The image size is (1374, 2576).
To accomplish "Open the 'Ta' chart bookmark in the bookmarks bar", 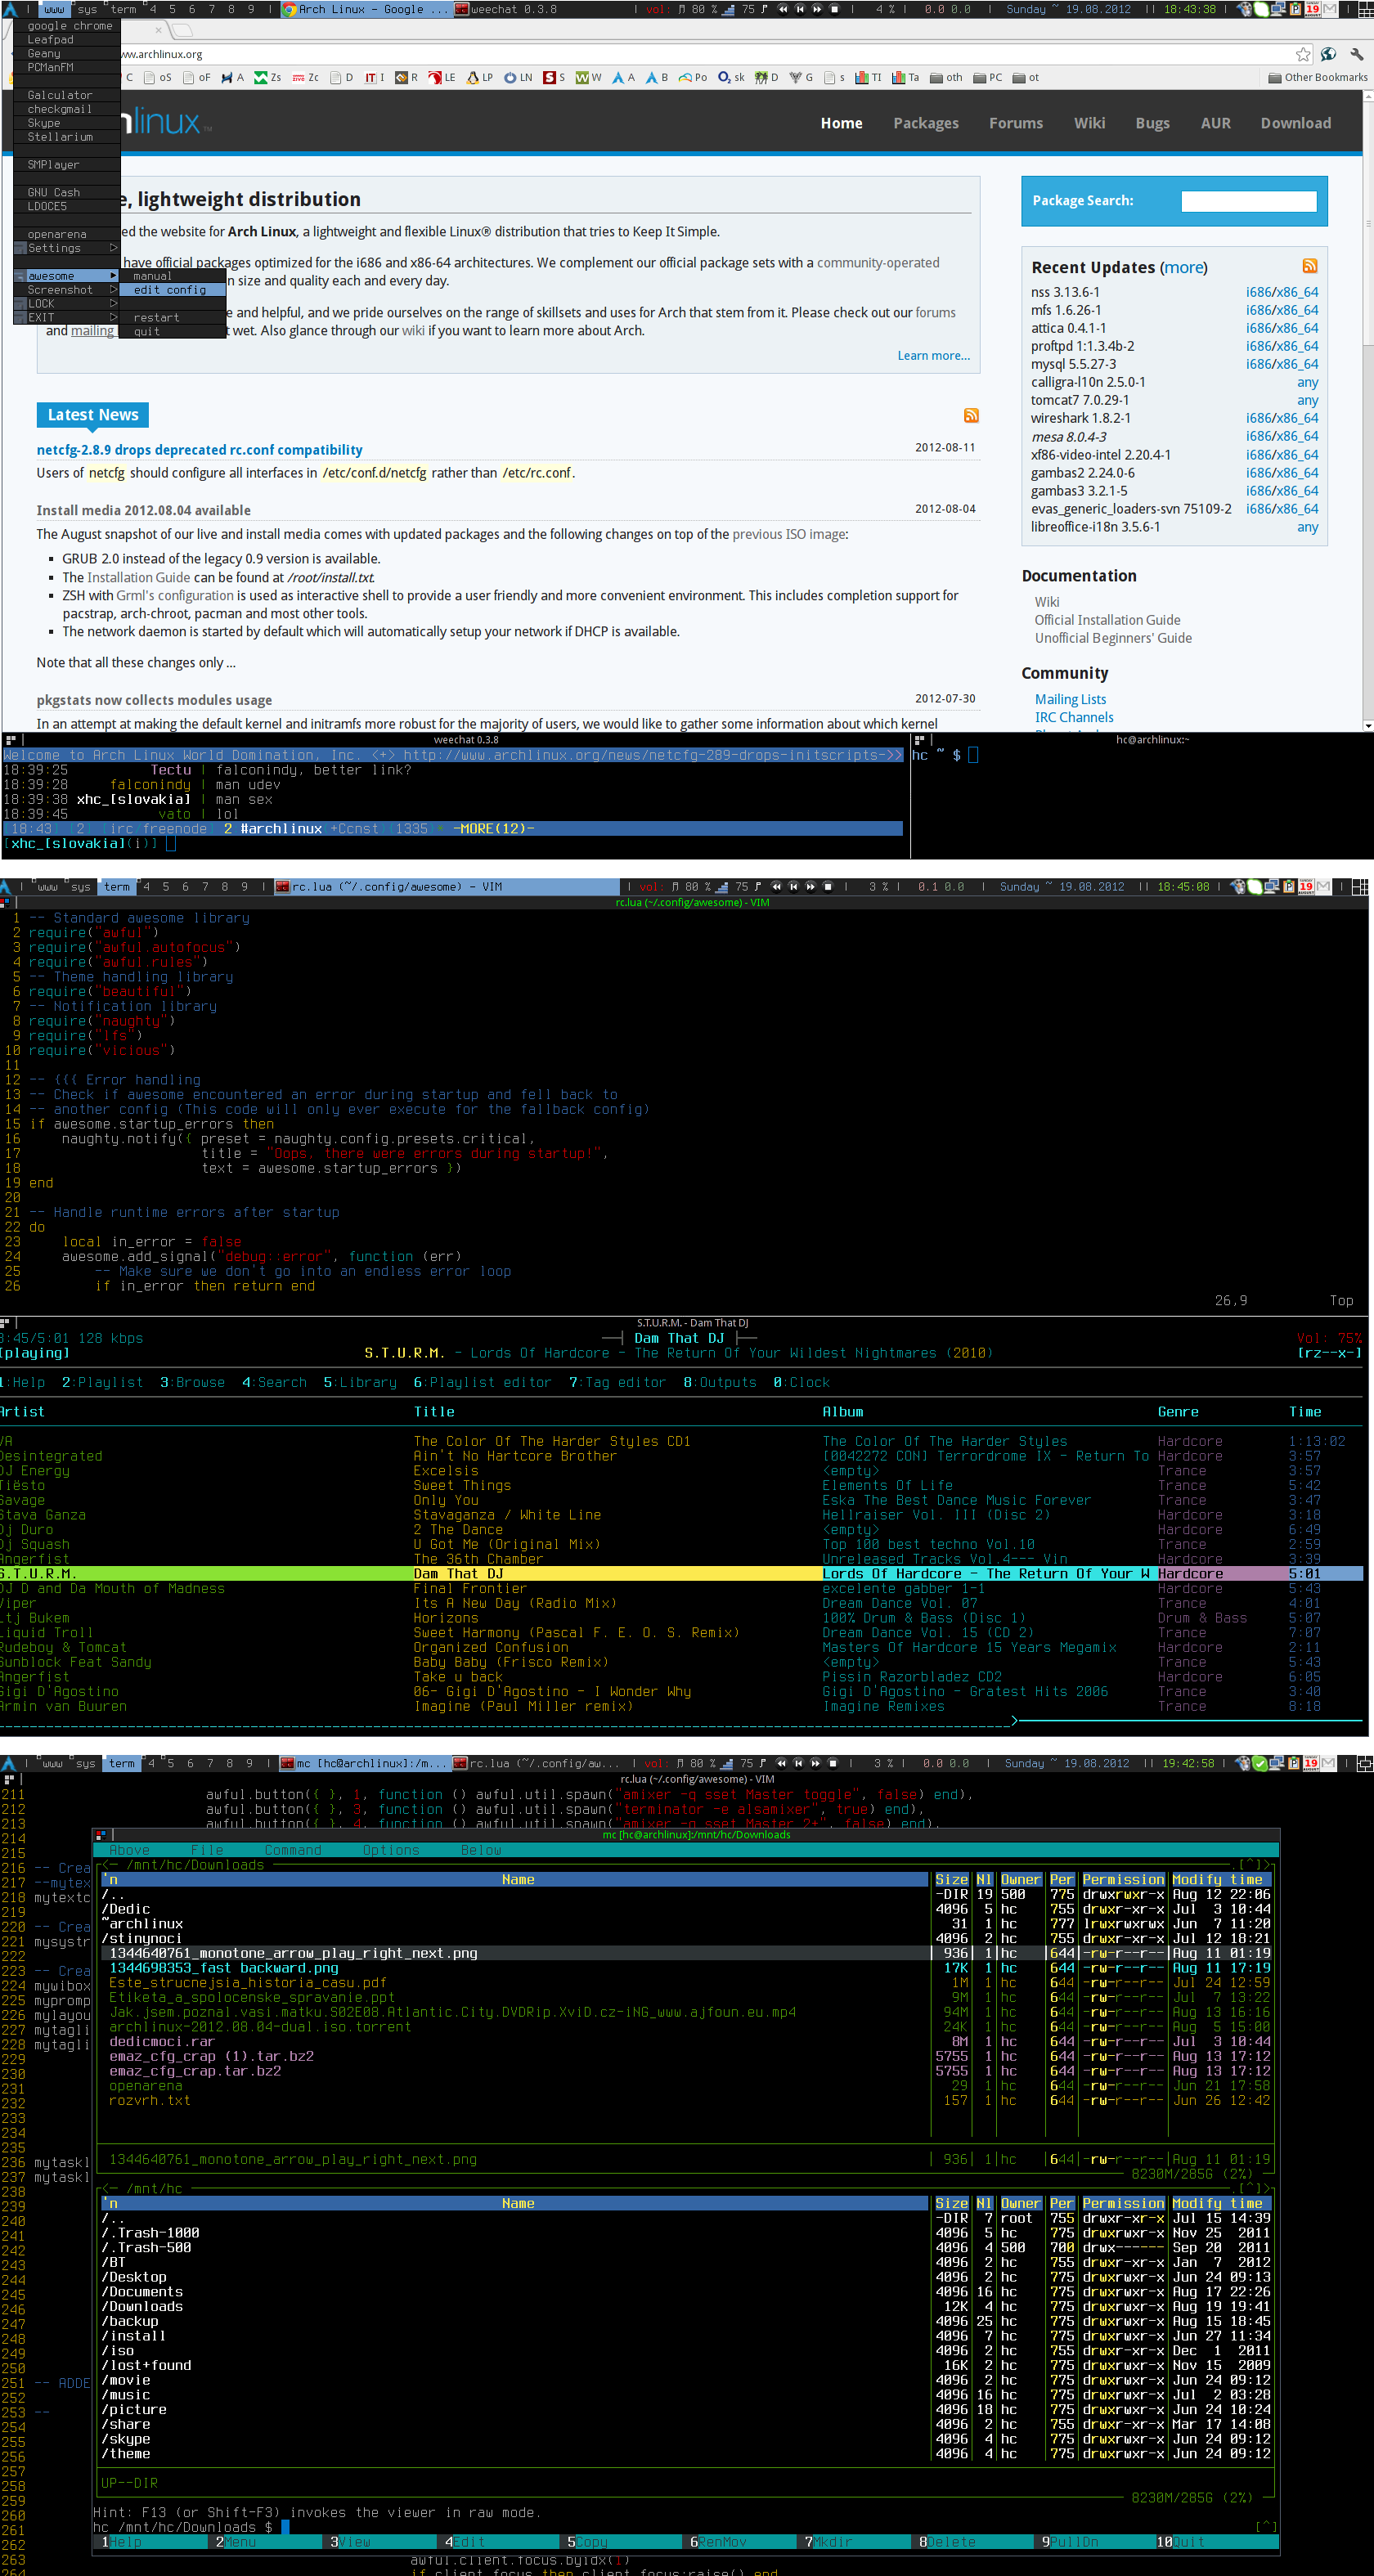I will pos(905,77).
